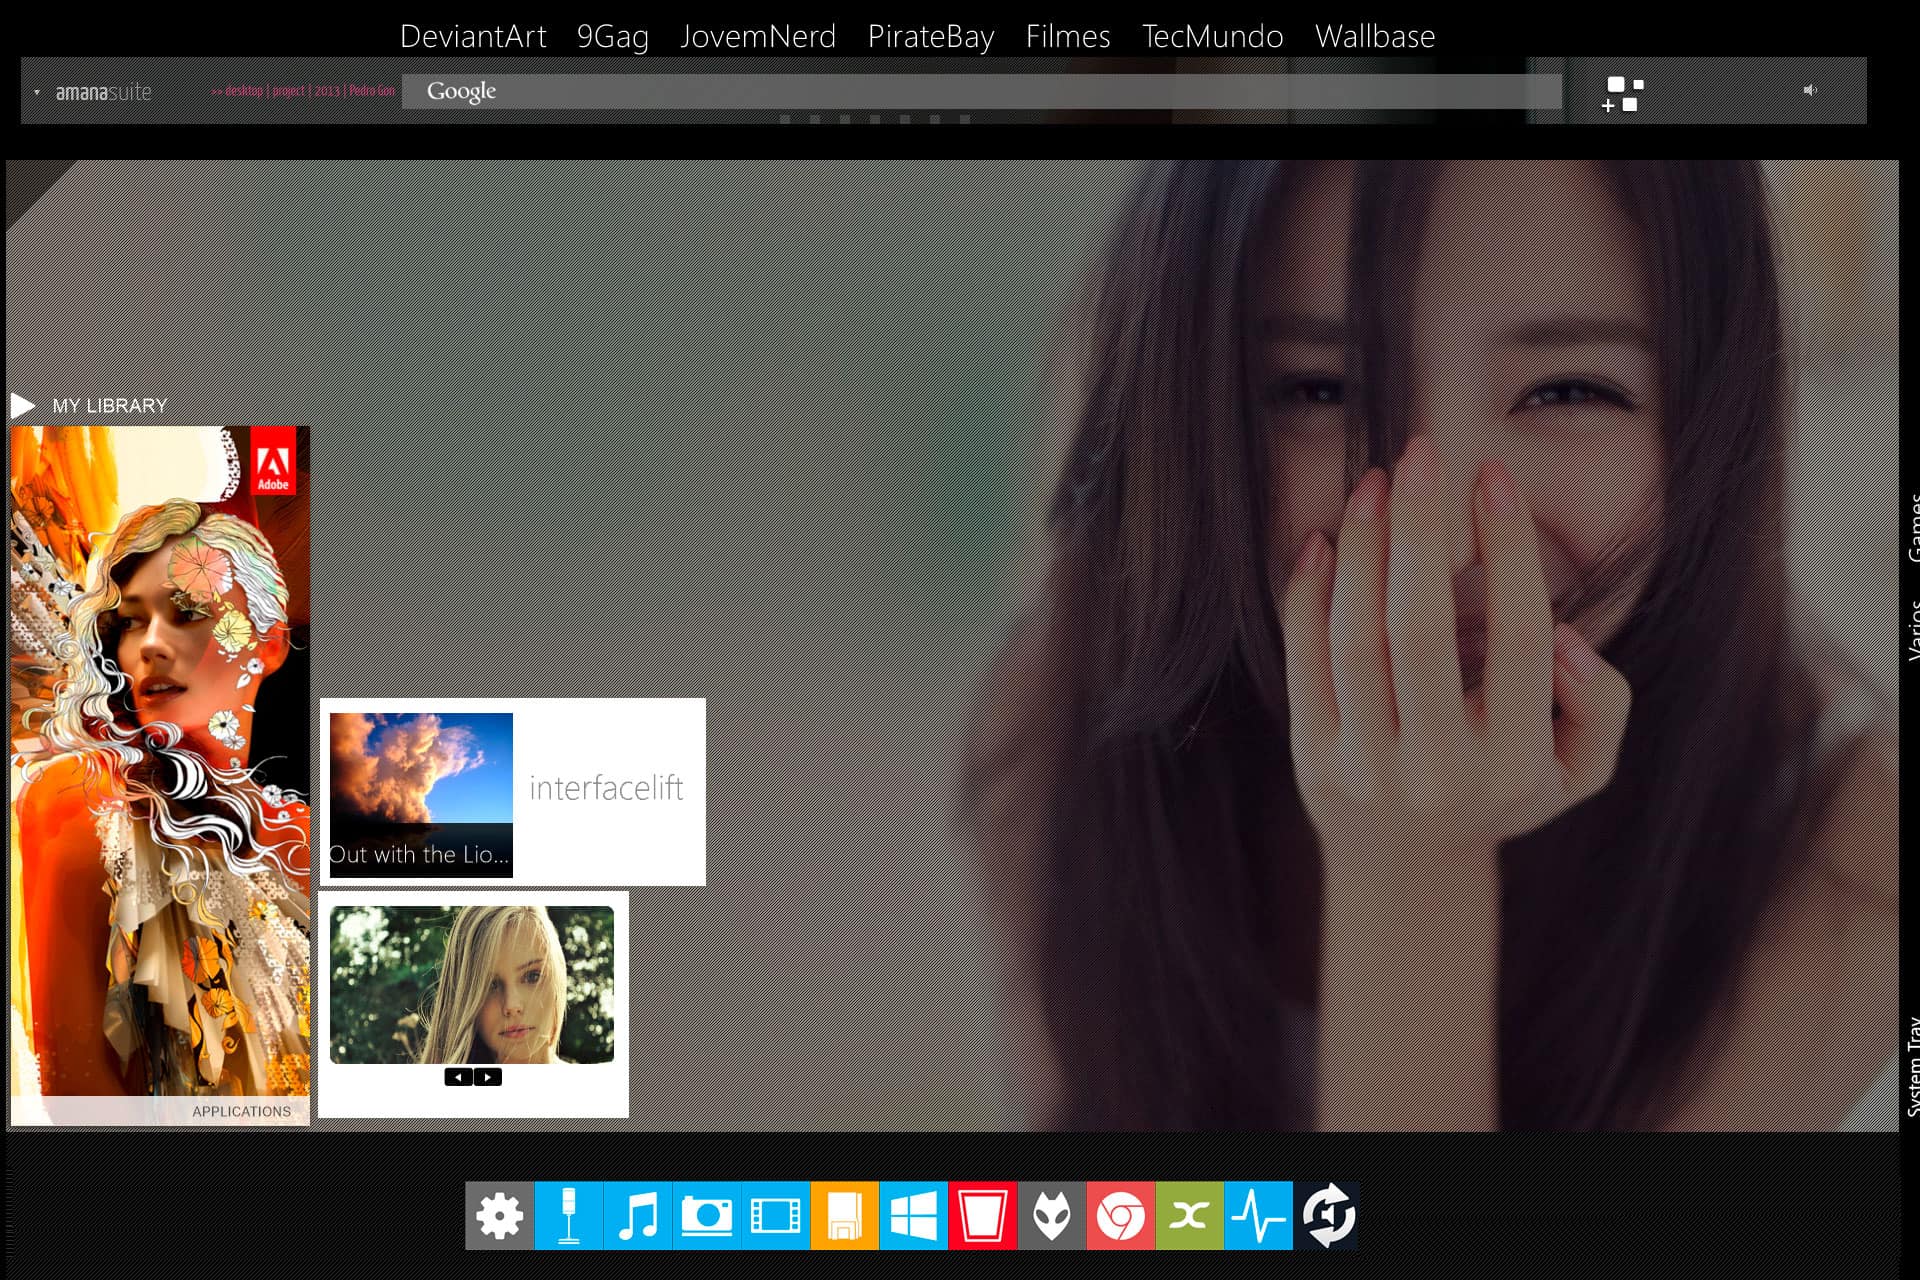1920x1280 pixels.
Task: Open the film strip videos icon
Action: click(x=775, y=1216)
